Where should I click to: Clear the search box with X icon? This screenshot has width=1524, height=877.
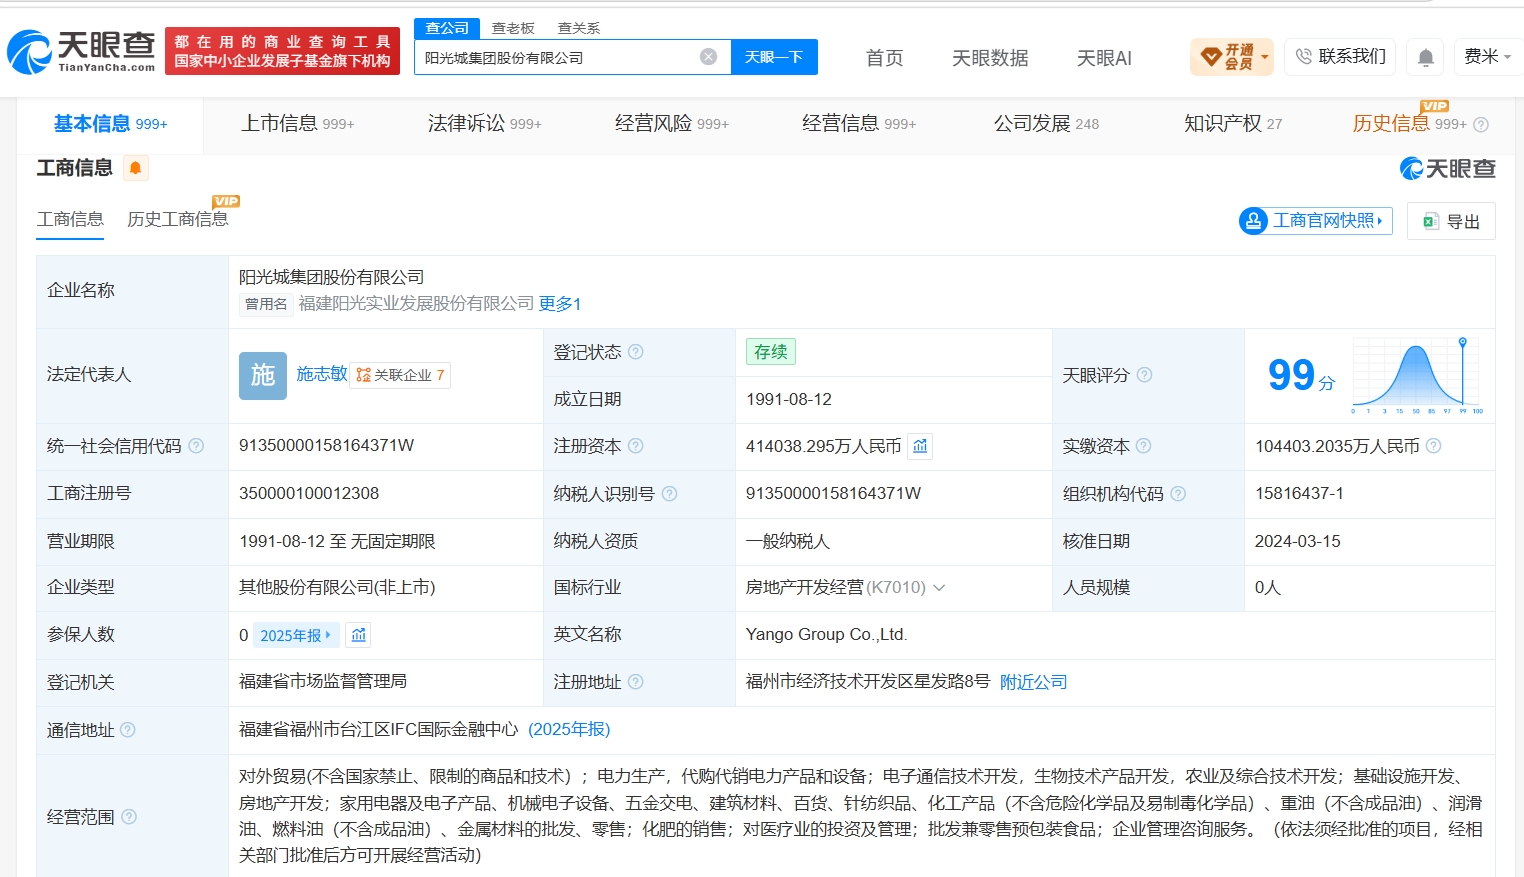click(x=708, y=57)
